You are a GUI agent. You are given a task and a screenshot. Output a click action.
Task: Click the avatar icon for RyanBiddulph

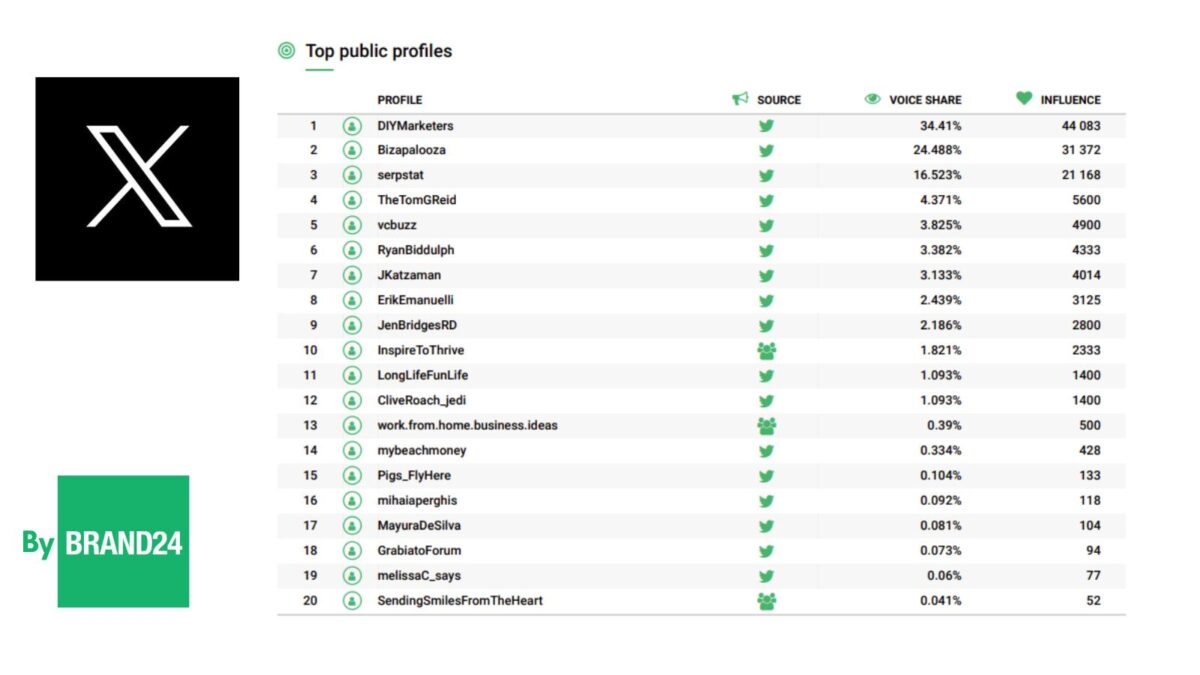(x=352, y=250)
